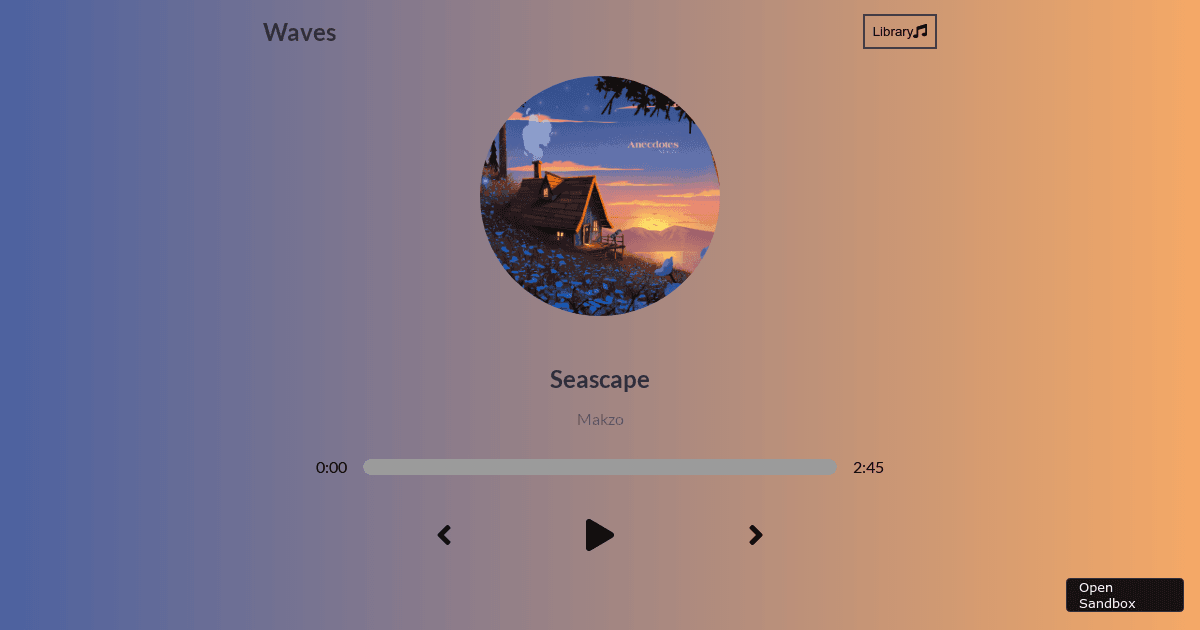Click the Anecdotes text on album cover
The height and width of the screenshot is (630, 1200).
pos(653,144)
